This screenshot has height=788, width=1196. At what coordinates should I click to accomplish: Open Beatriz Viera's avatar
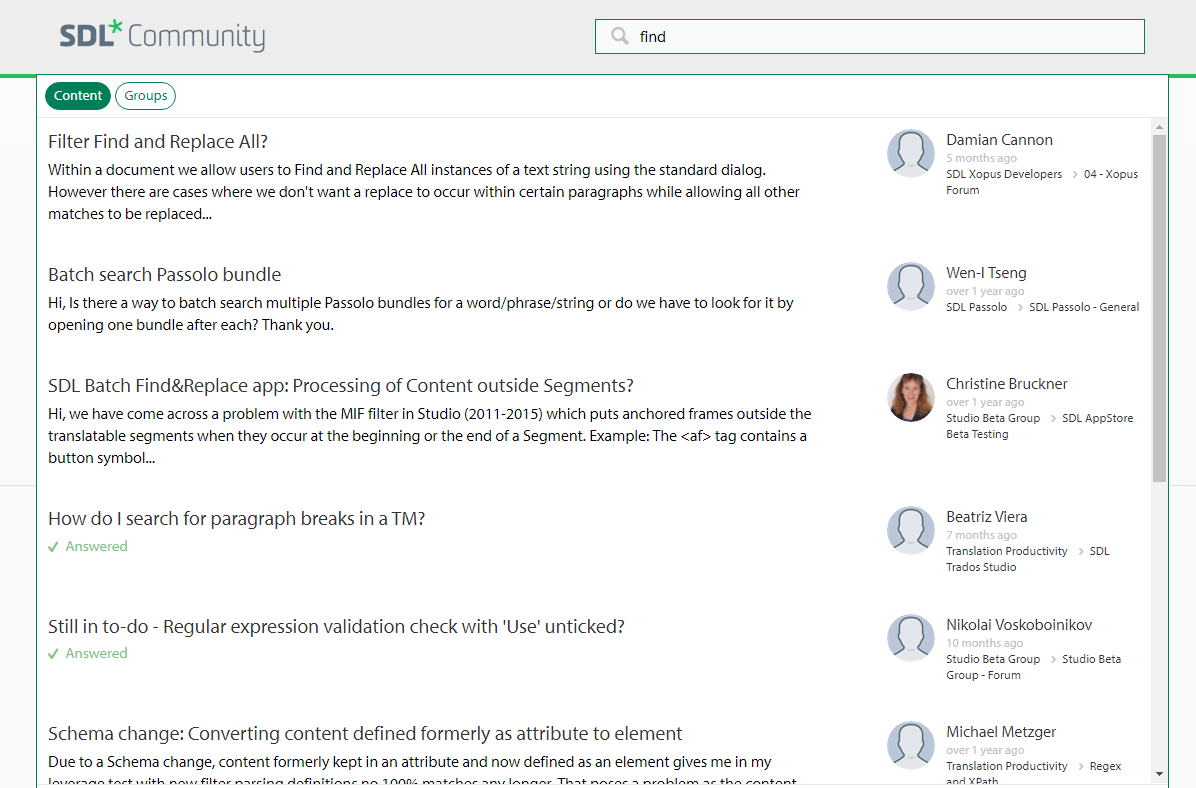[x=910, y=530]
